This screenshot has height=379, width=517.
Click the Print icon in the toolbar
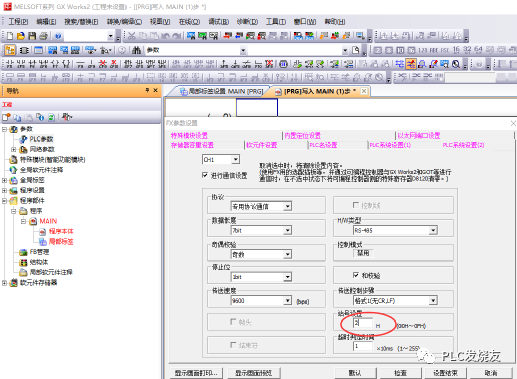(x=43, y=36)
